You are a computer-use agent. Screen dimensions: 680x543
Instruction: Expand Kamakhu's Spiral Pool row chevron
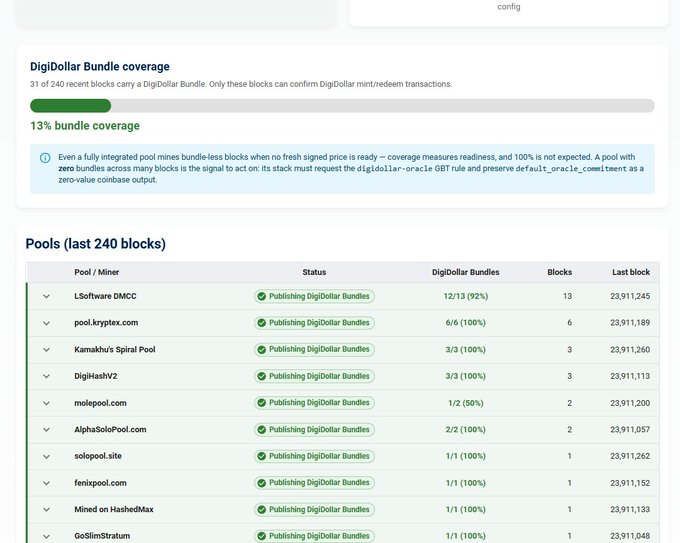[x=46, y=350]
